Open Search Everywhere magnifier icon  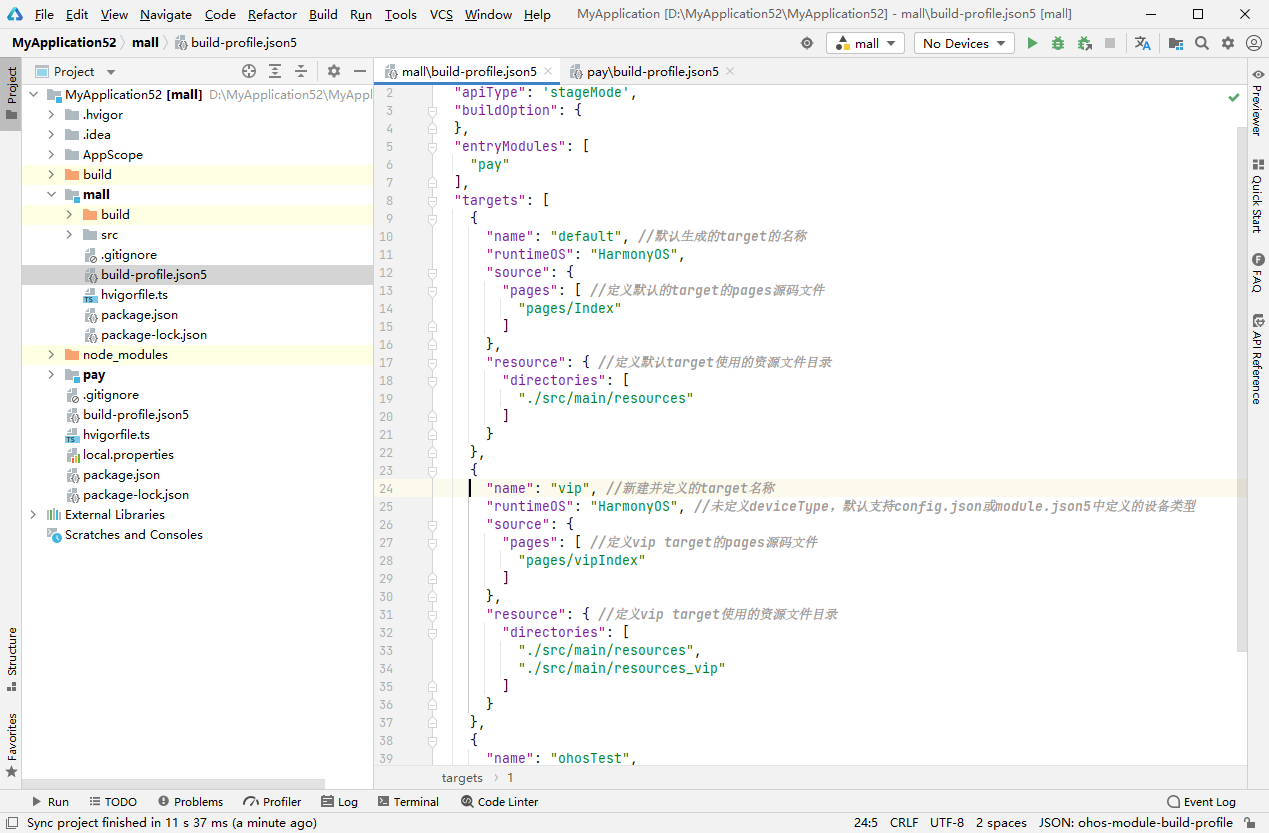[1202, 43]
